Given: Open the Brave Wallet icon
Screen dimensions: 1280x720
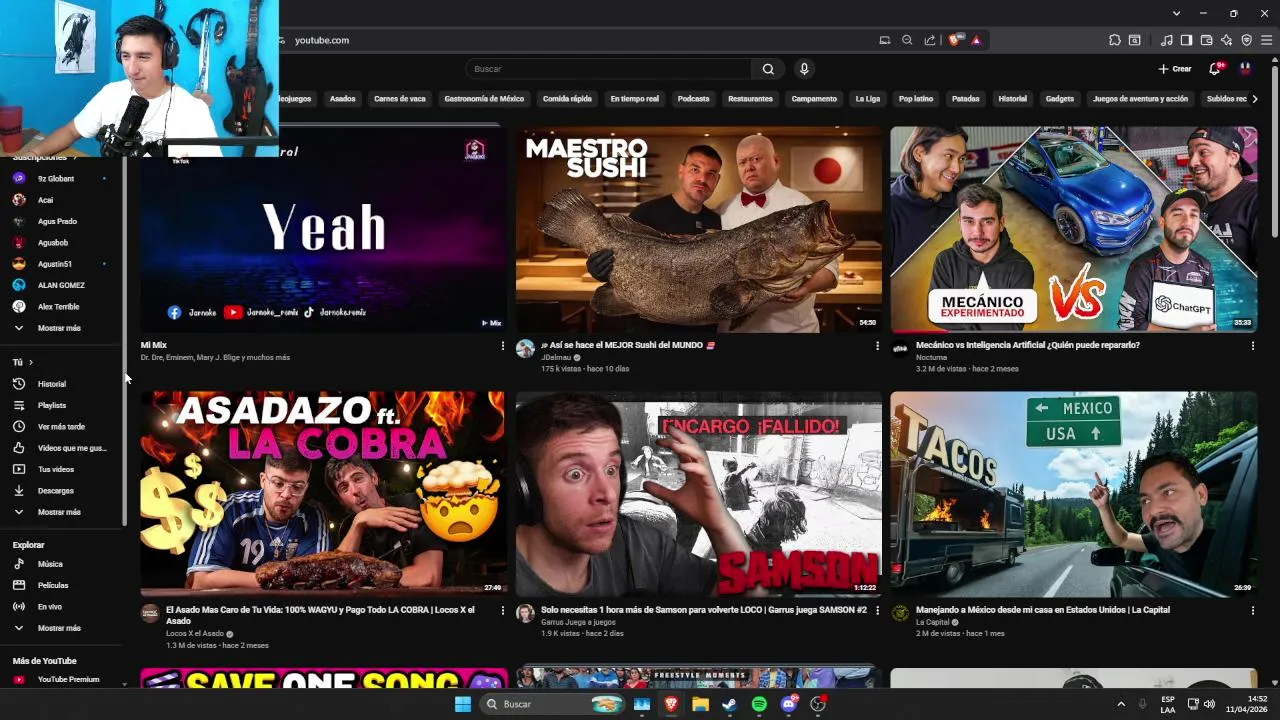Looking at the screenshot, I should click(1206, 40).
